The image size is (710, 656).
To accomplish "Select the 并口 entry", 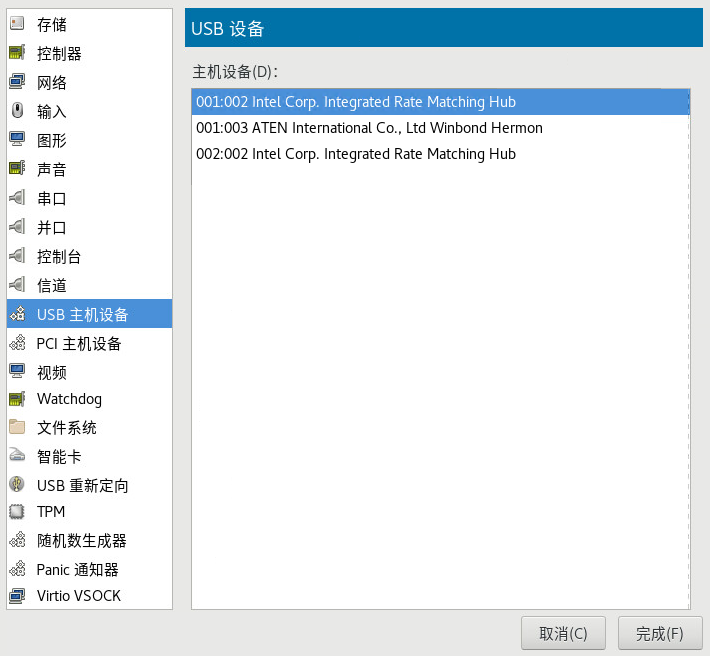I will (x=90, y=227).
